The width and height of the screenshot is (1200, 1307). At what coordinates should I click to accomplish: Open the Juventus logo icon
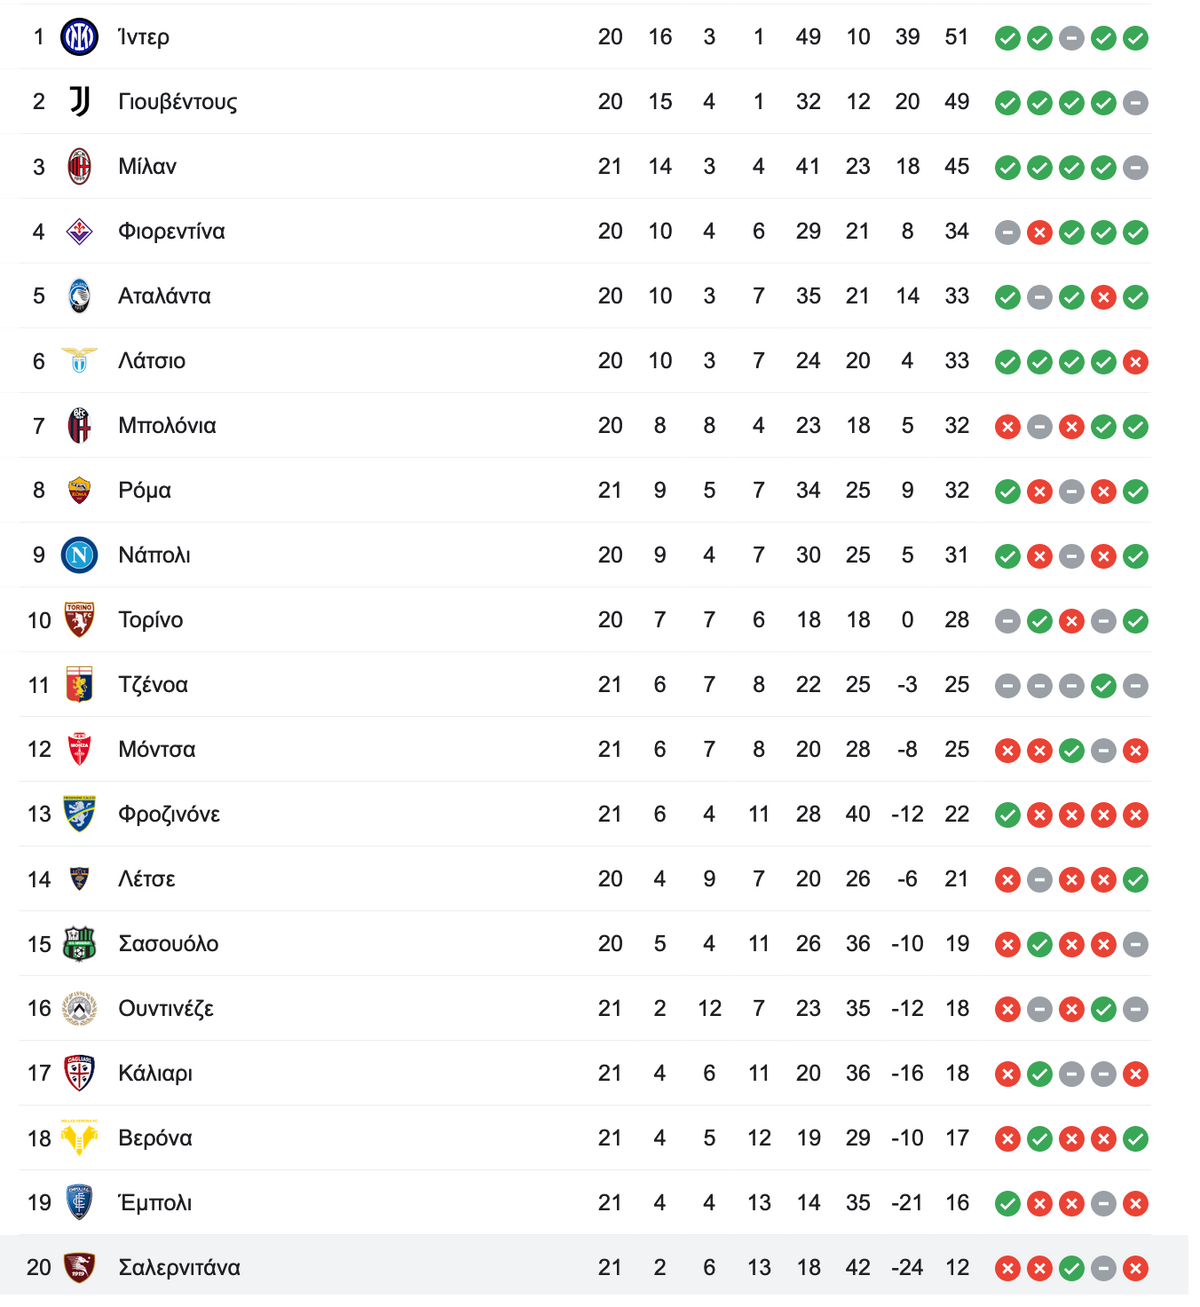point(79,102)
